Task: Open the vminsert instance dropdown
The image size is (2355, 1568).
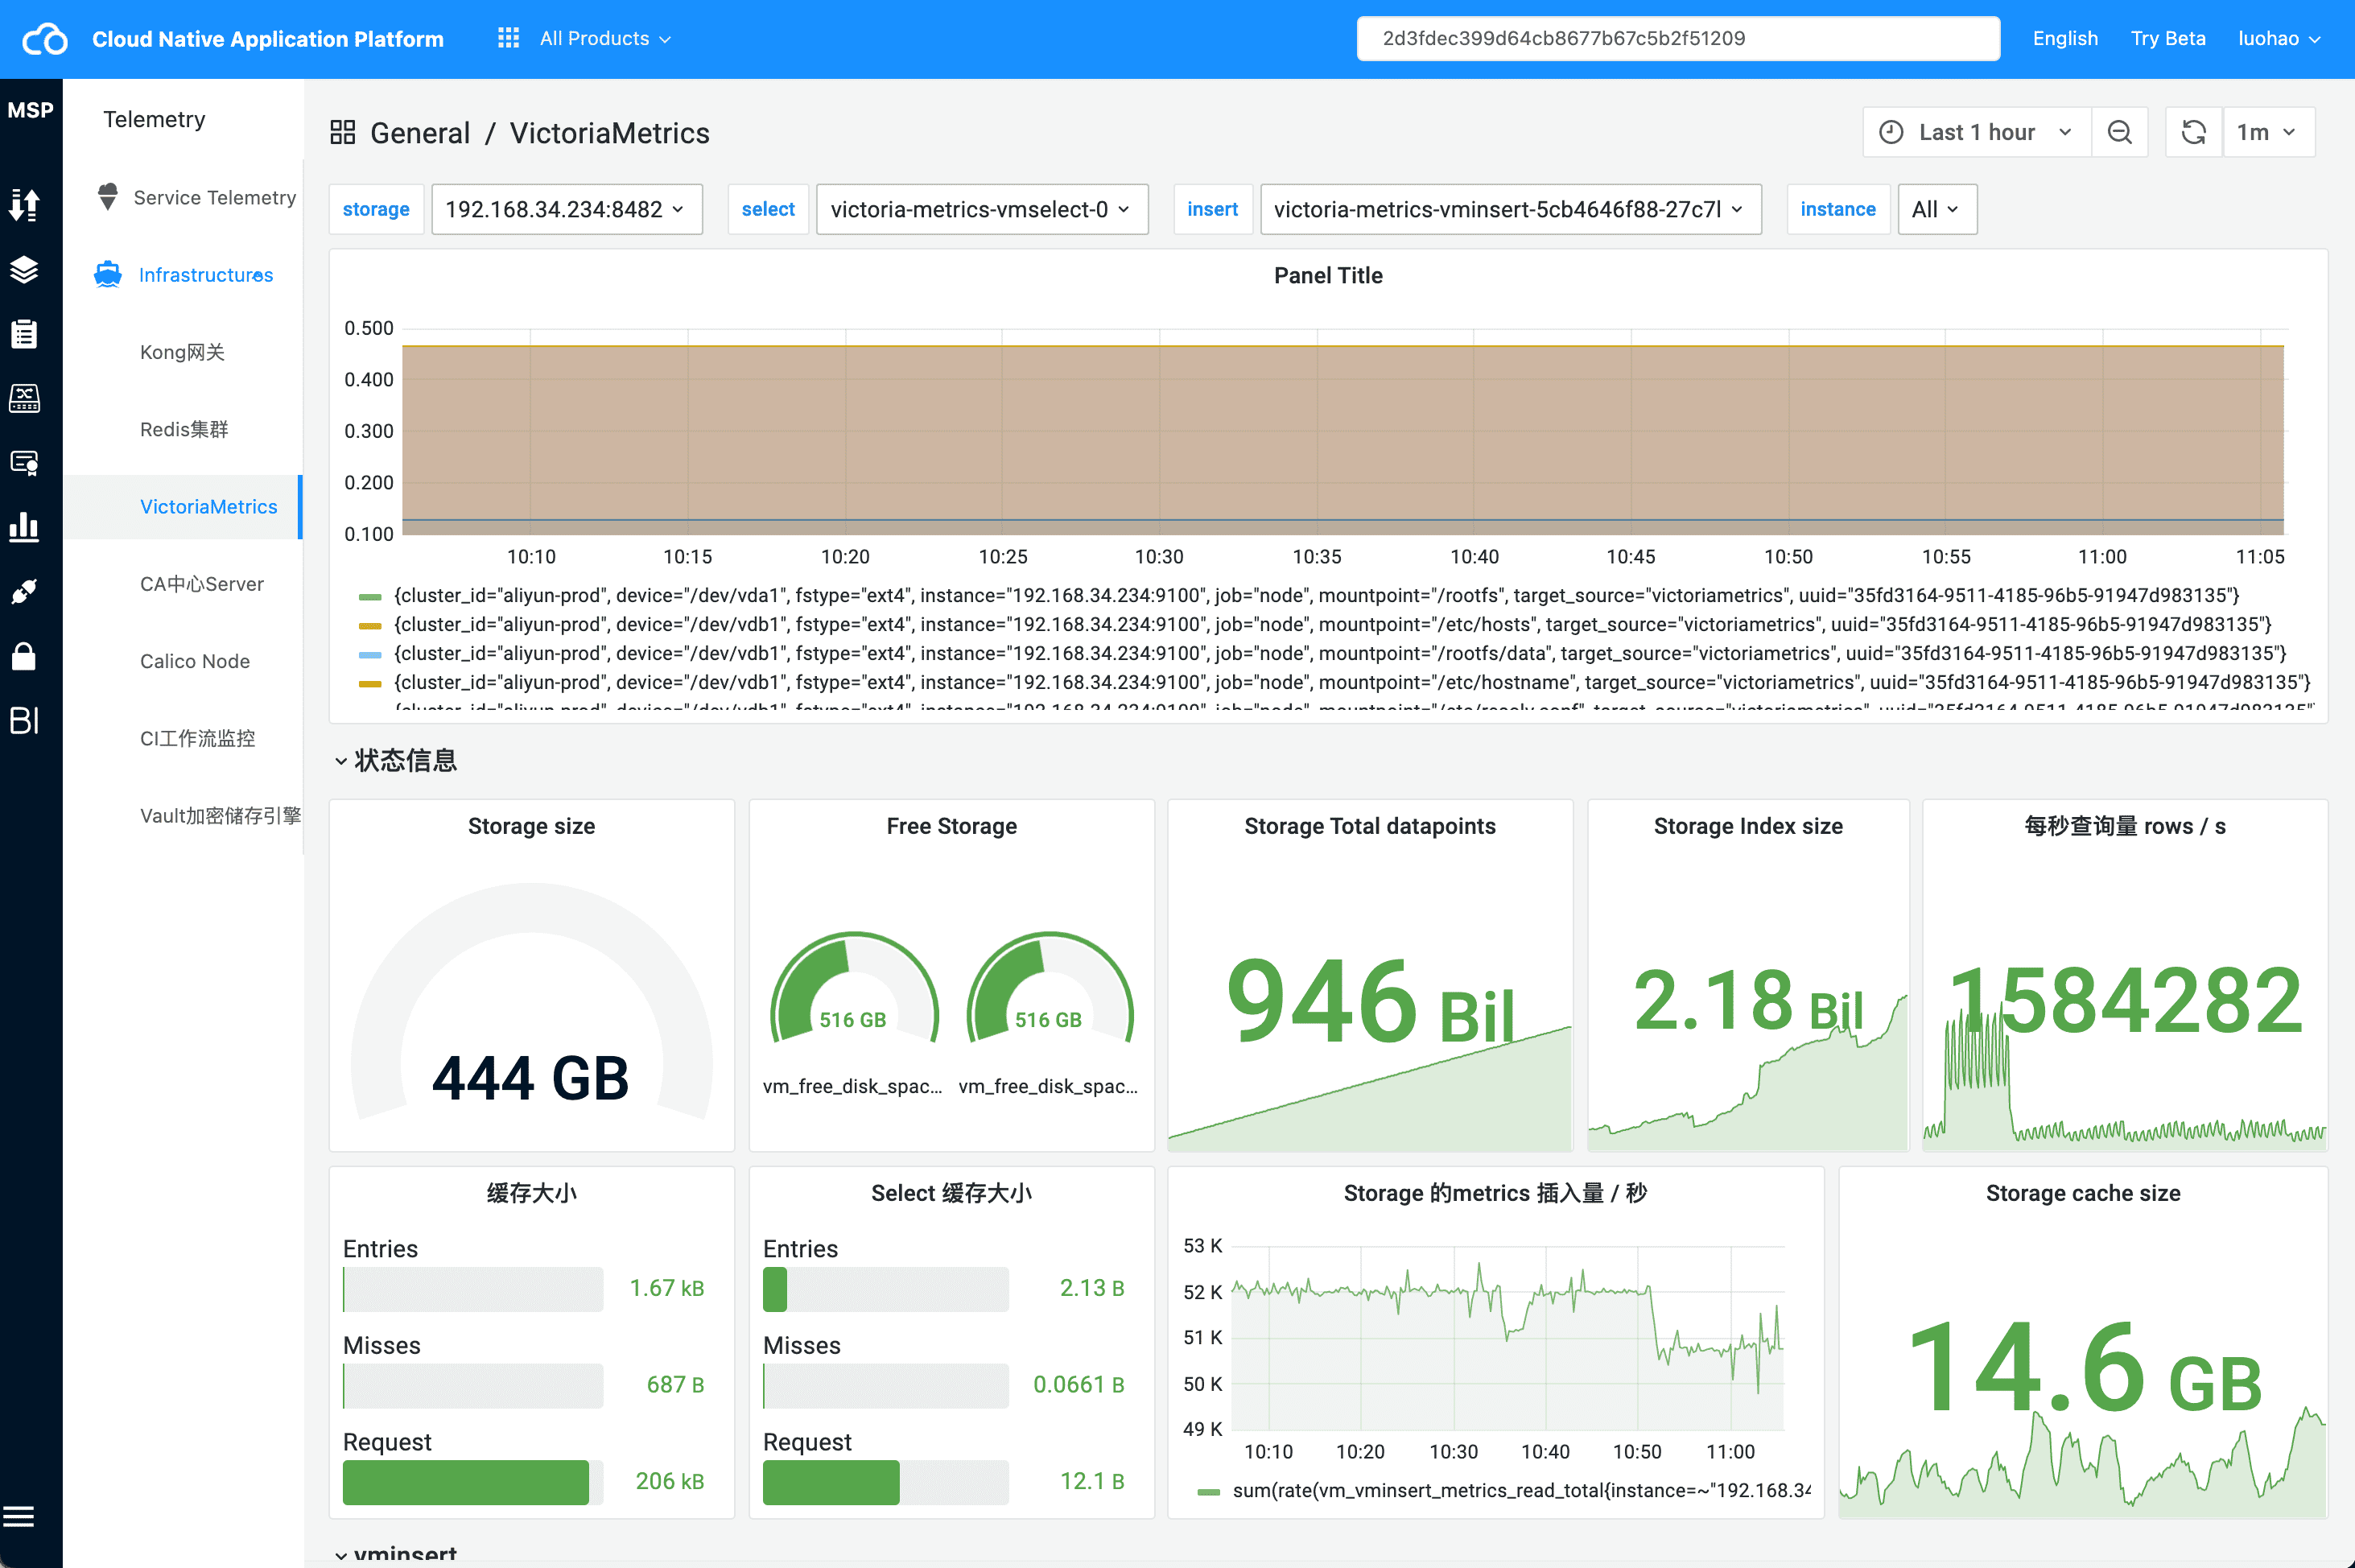Action: tap(1510, 209)
